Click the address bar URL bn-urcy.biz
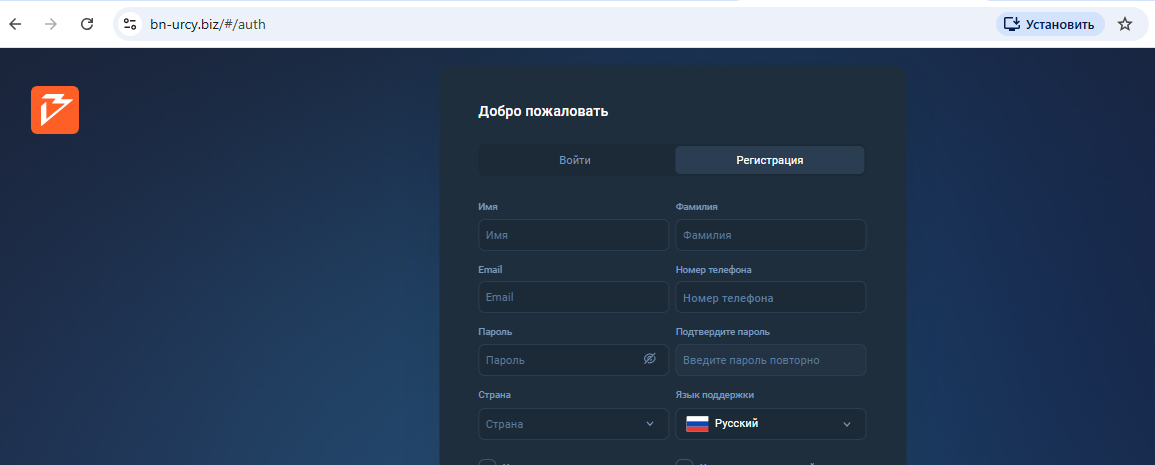Image resolution: width=1155 pixels, height=465 pixels. coord(208,24)
